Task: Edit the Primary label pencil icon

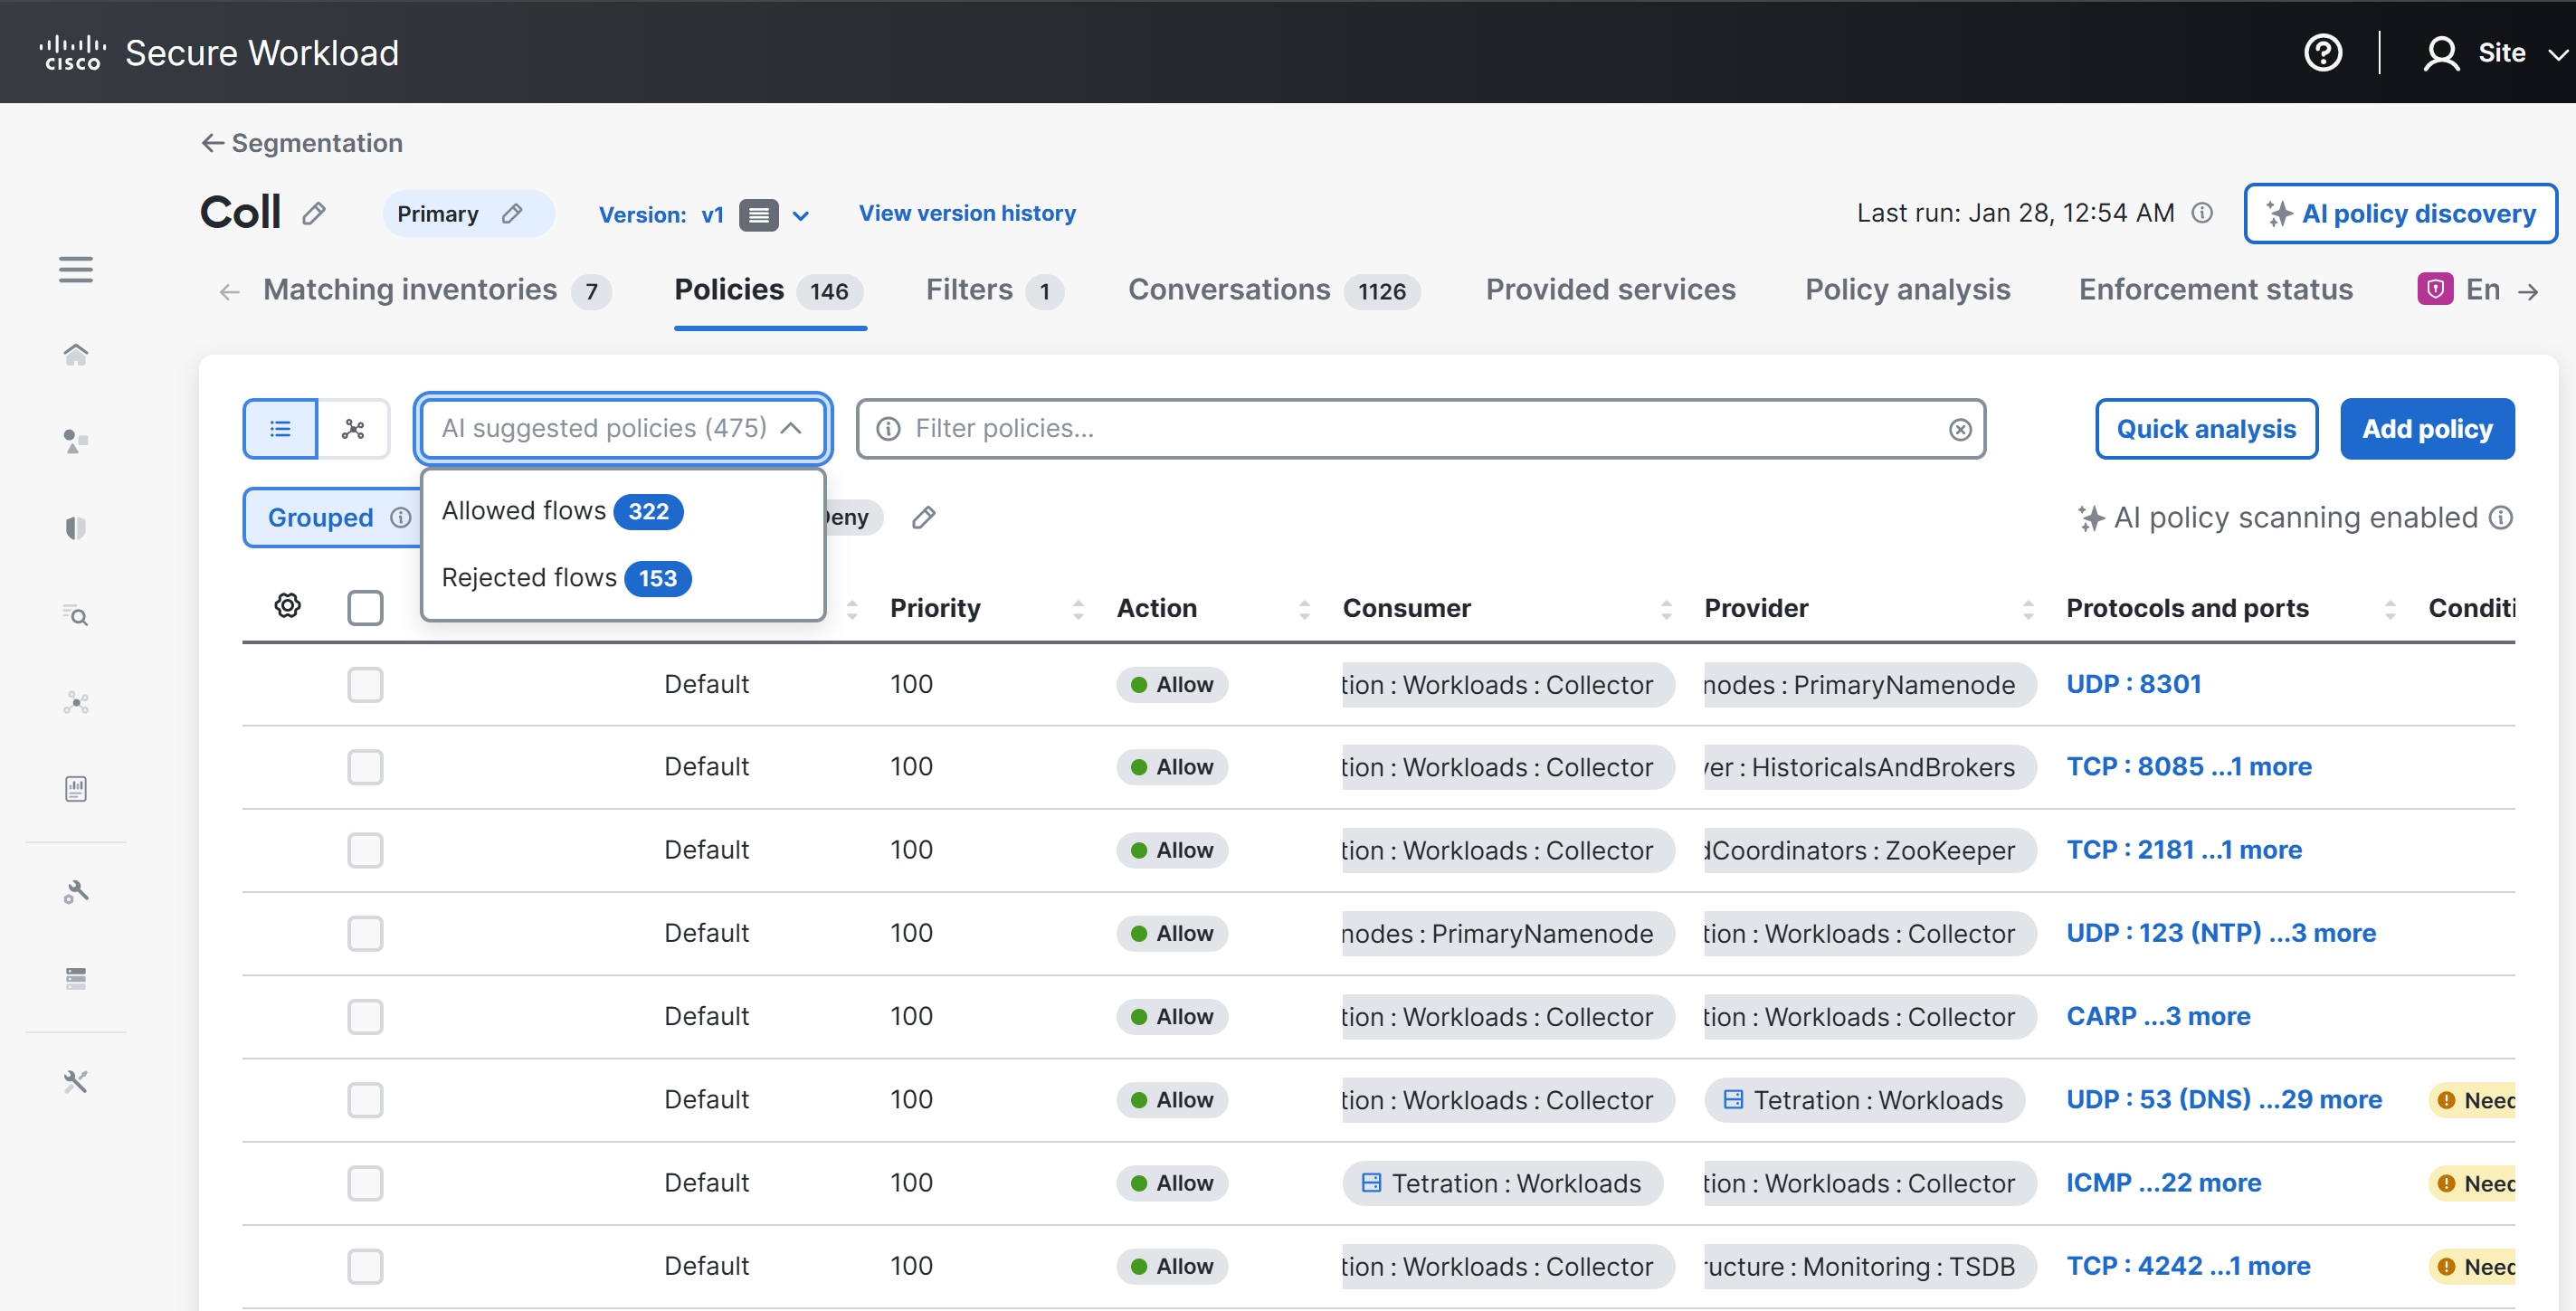Action: coord(512,213)
